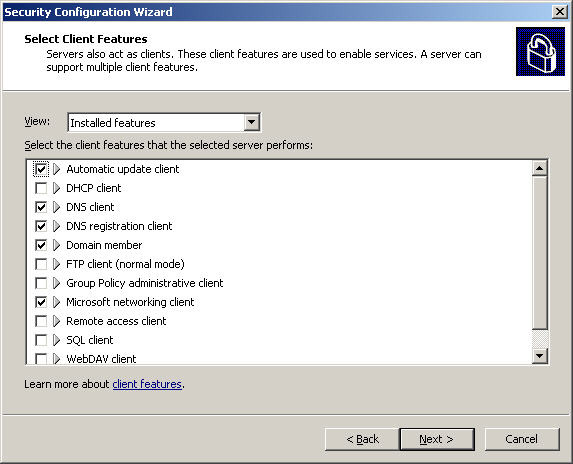Select the Automatic update client label

click(123, 169)
